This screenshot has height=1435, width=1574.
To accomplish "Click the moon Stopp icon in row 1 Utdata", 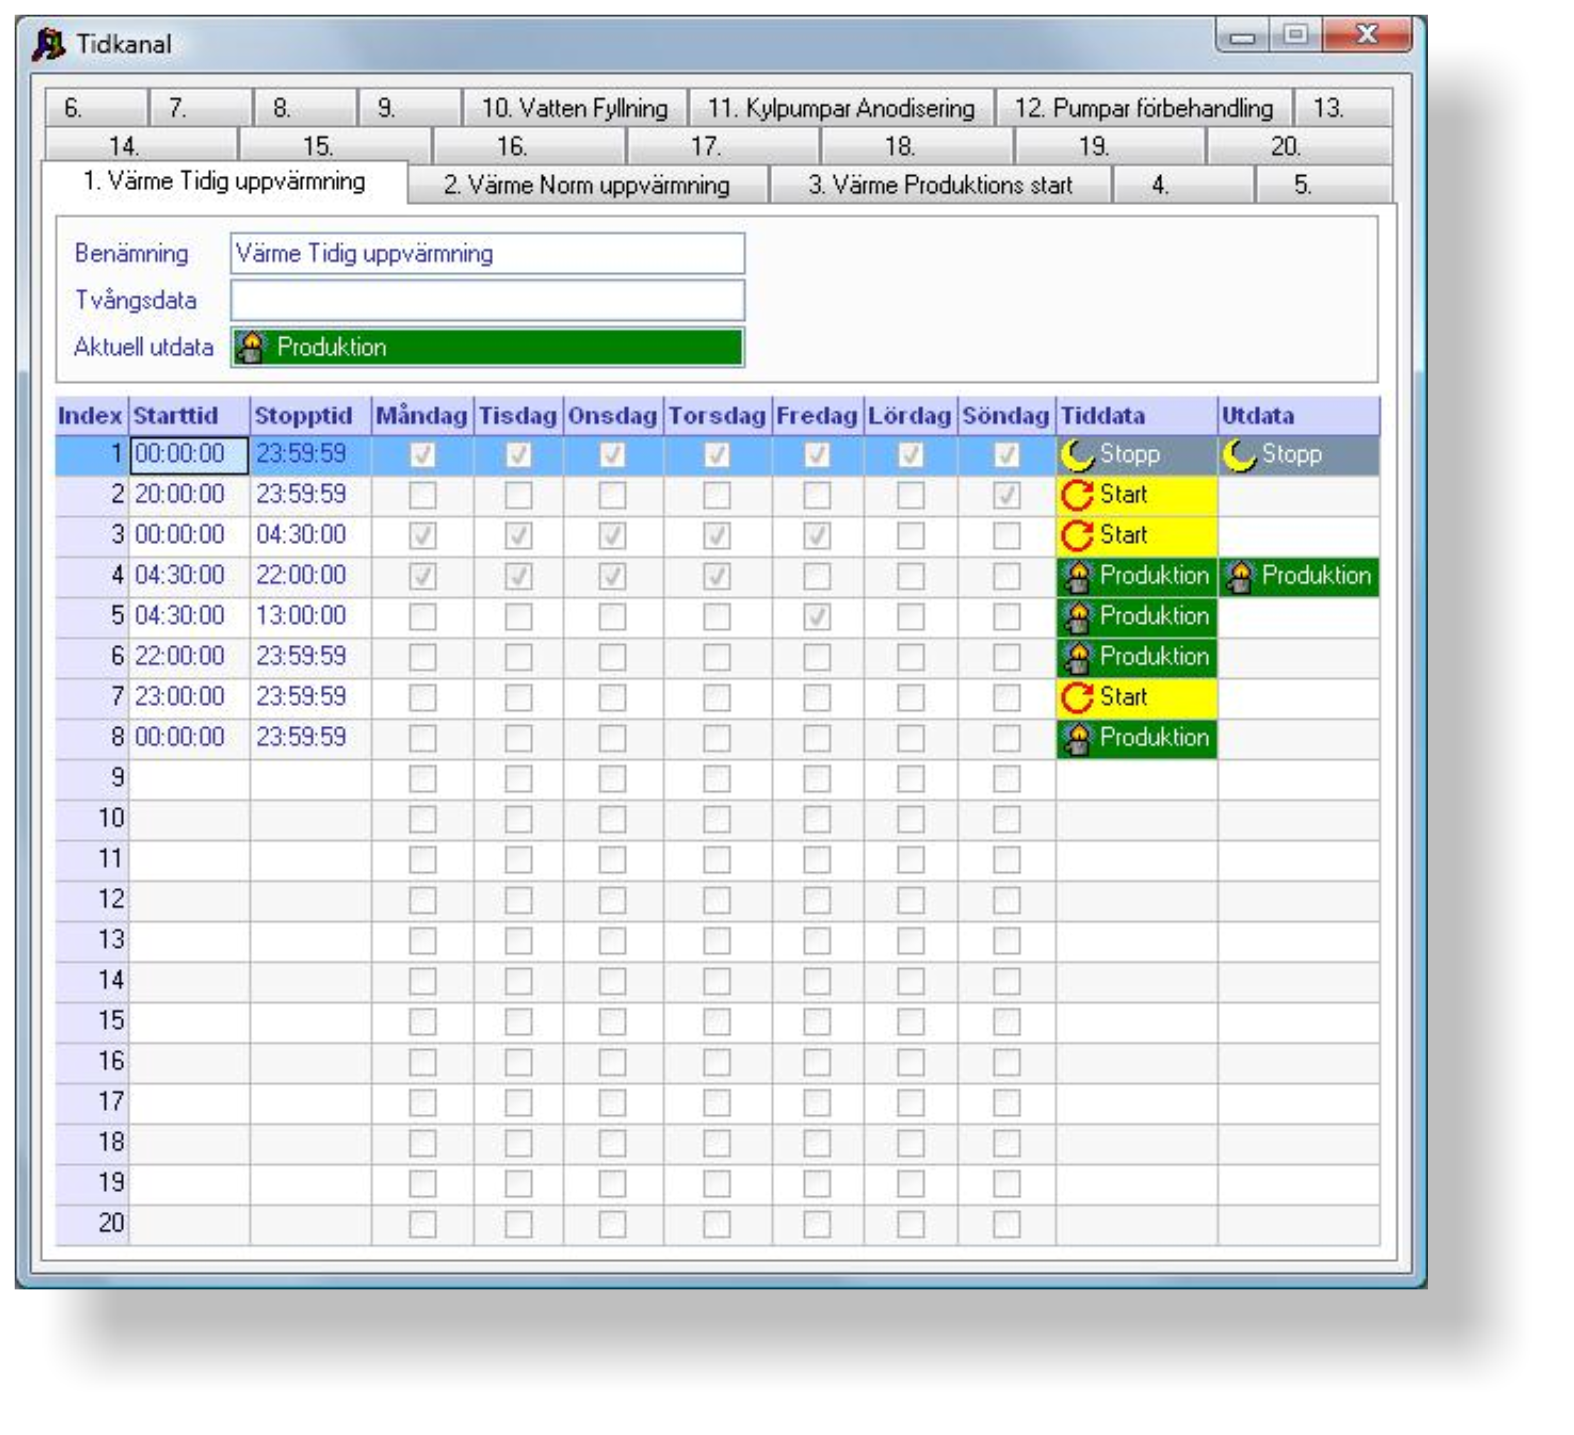I will (x=1239, y=455).
